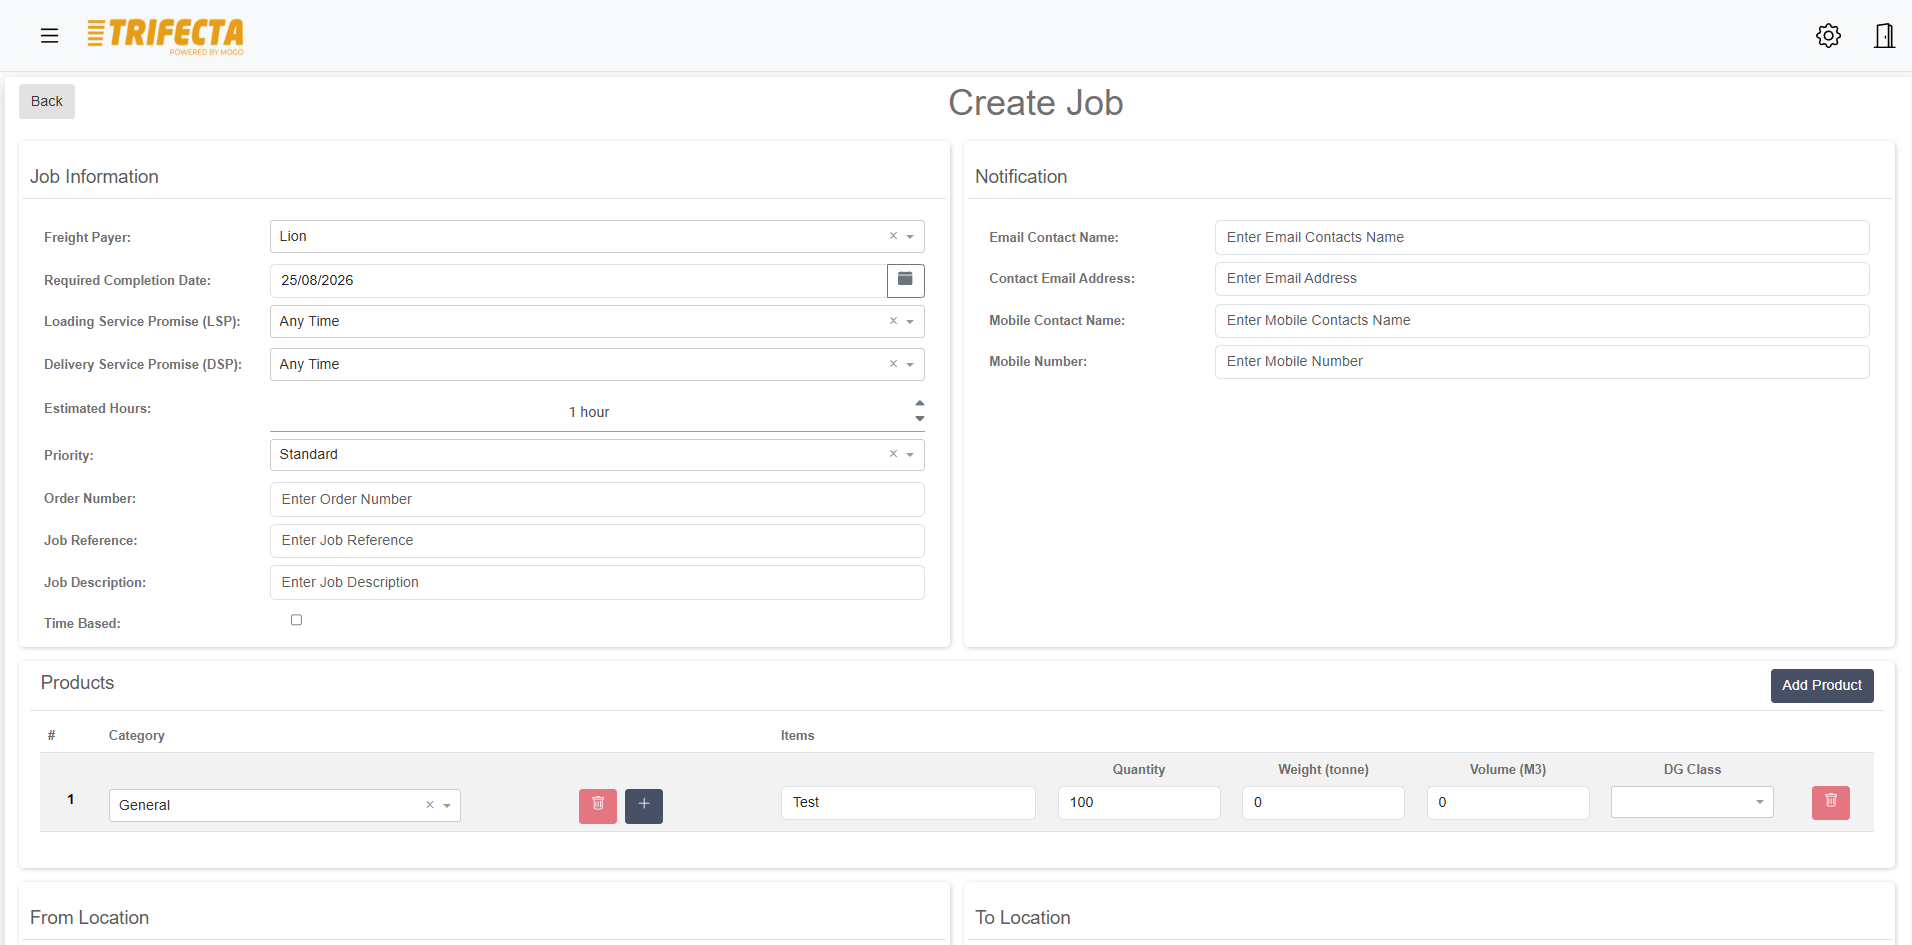Open the DG Class dropdown
The height and width of the screenshot is (945, 1912).
[x=1692, y=802]
